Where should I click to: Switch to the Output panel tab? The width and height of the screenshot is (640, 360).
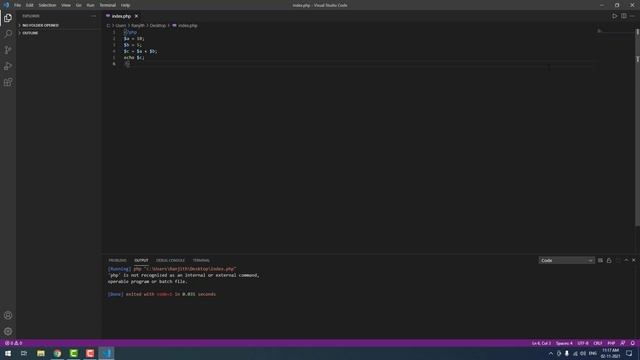tap(141, 260)
